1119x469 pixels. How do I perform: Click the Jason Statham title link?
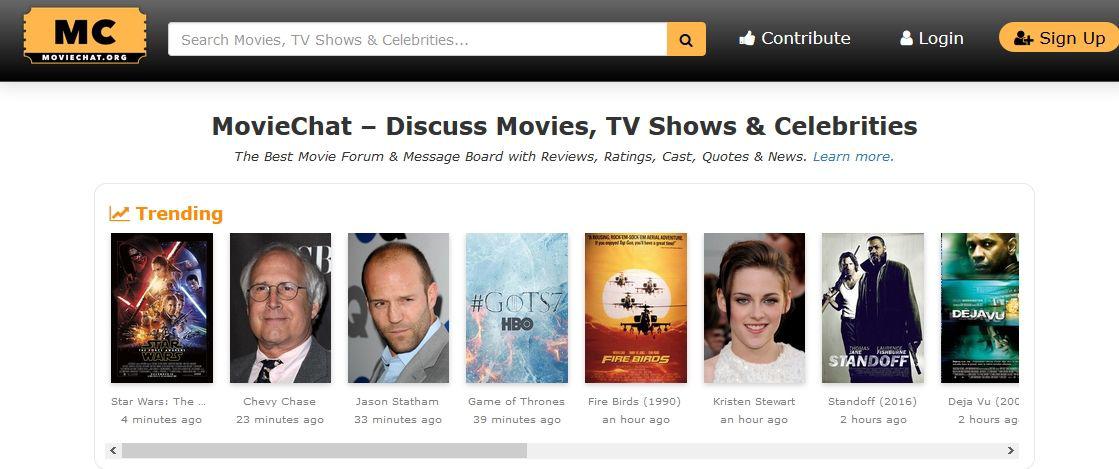[x=398, y=401]
